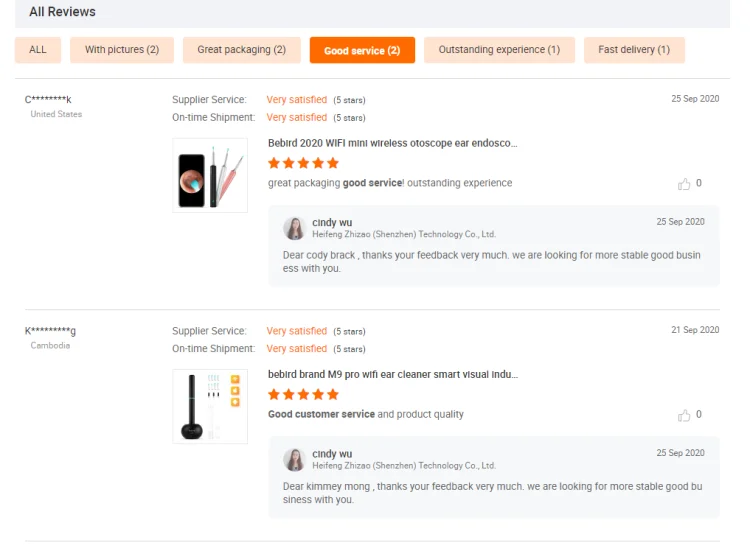750x551 pixels.
Task: Filter reviews With pictures (2)
Action: point(122,50)
